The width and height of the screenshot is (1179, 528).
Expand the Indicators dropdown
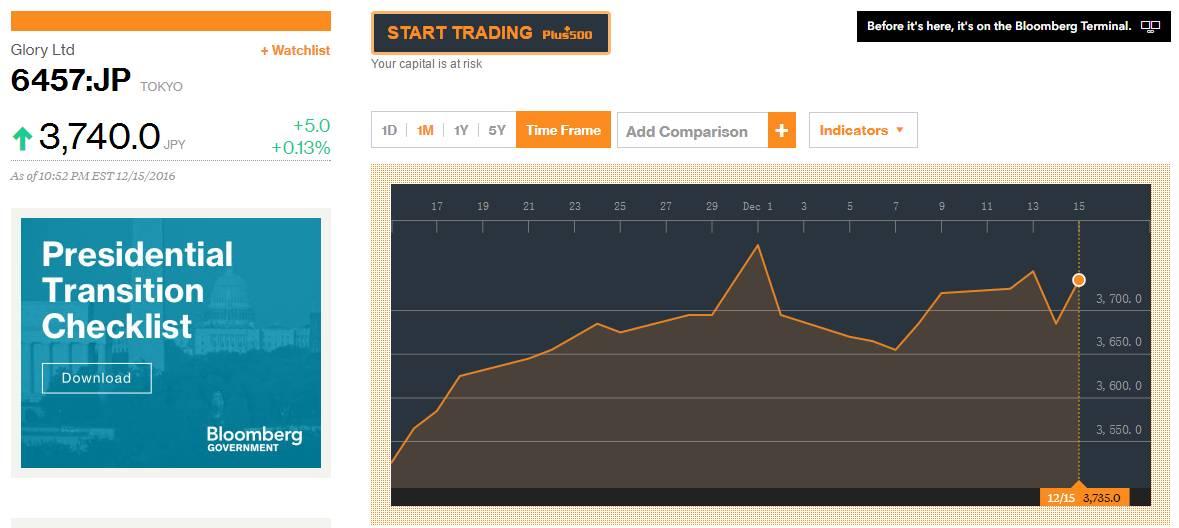(x=863, y=130)
